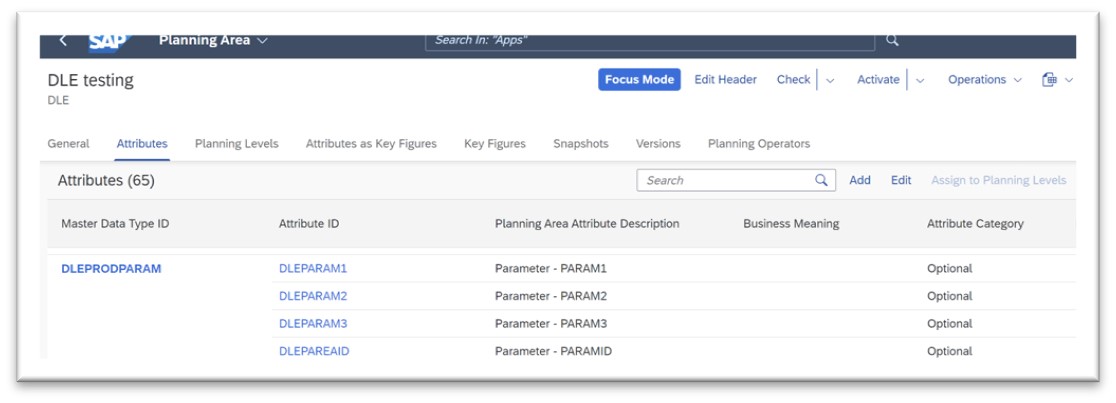
Task: Open the export spreadsheet icon
Action: (1049, 80)
